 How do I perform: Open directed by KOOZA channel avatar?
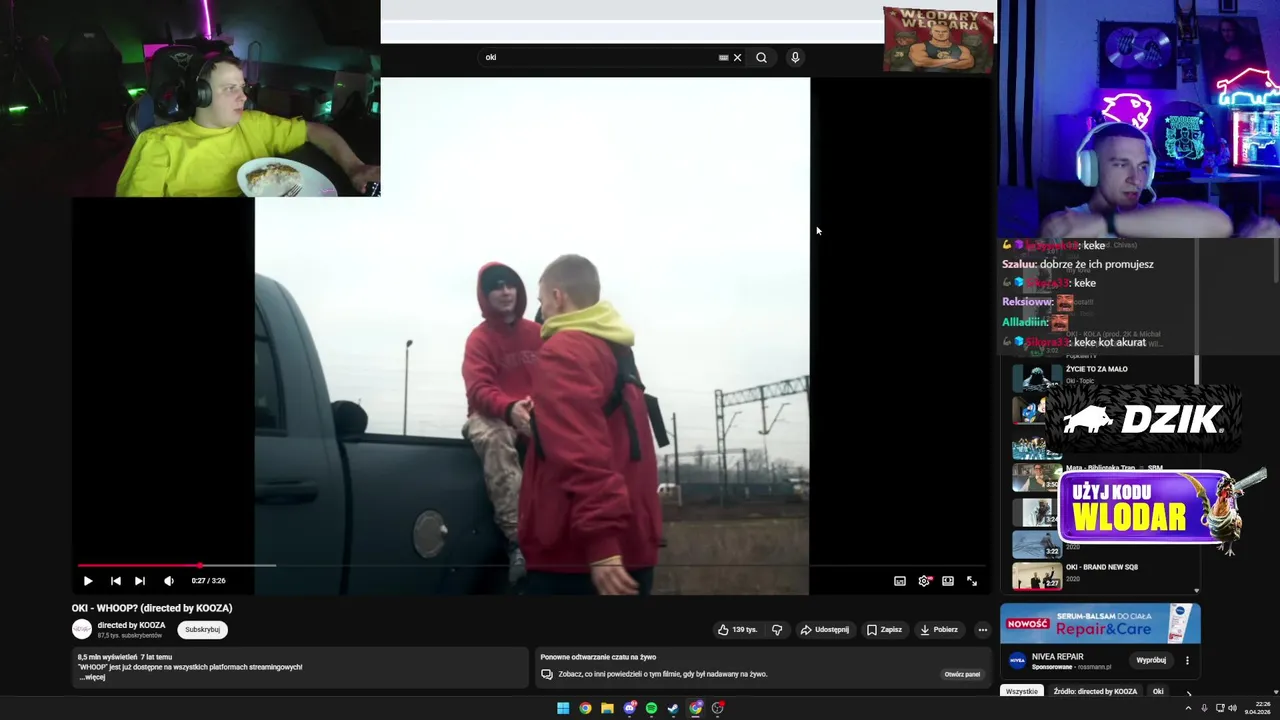pos(82,629)
